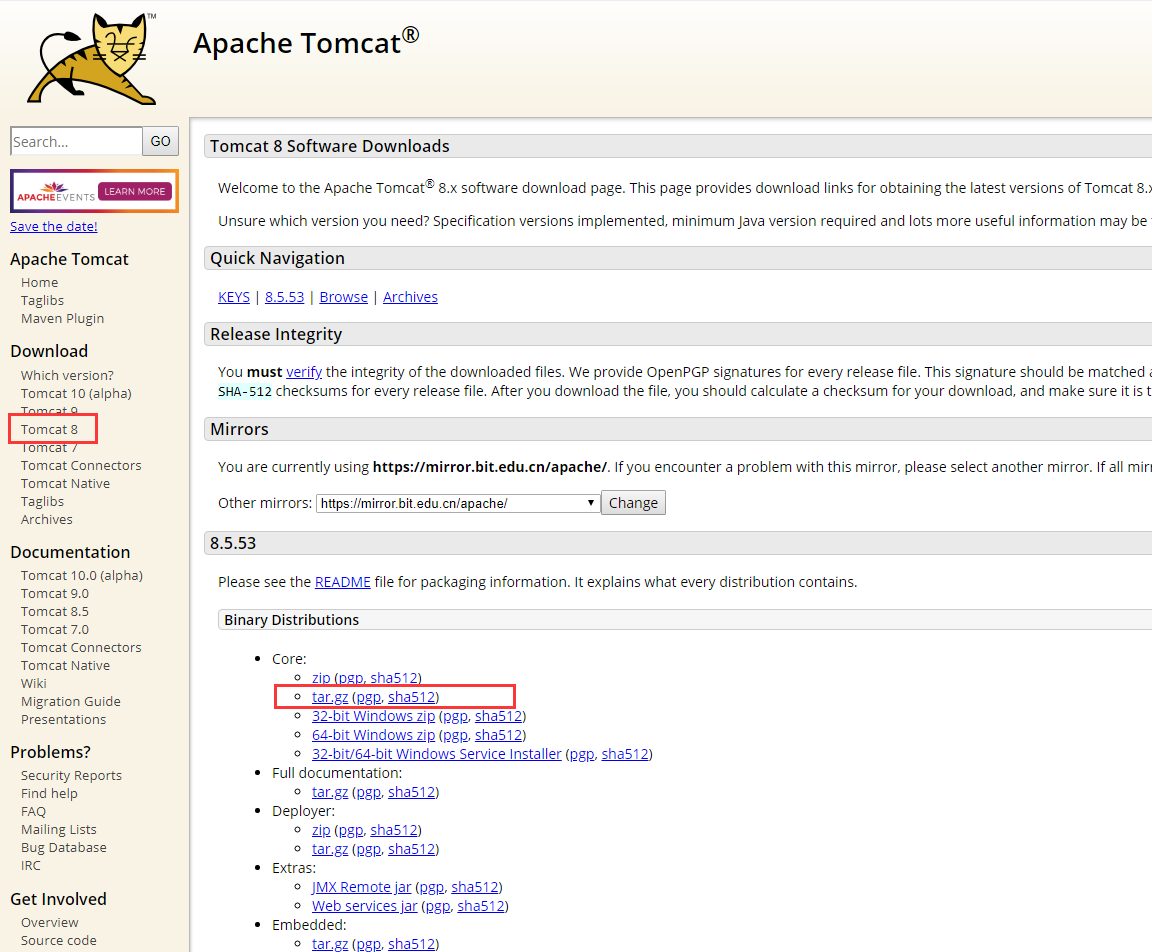The width and height of the screenshot is (1152, 952).
Task: Open the verify integrity link
Action: 304,372
